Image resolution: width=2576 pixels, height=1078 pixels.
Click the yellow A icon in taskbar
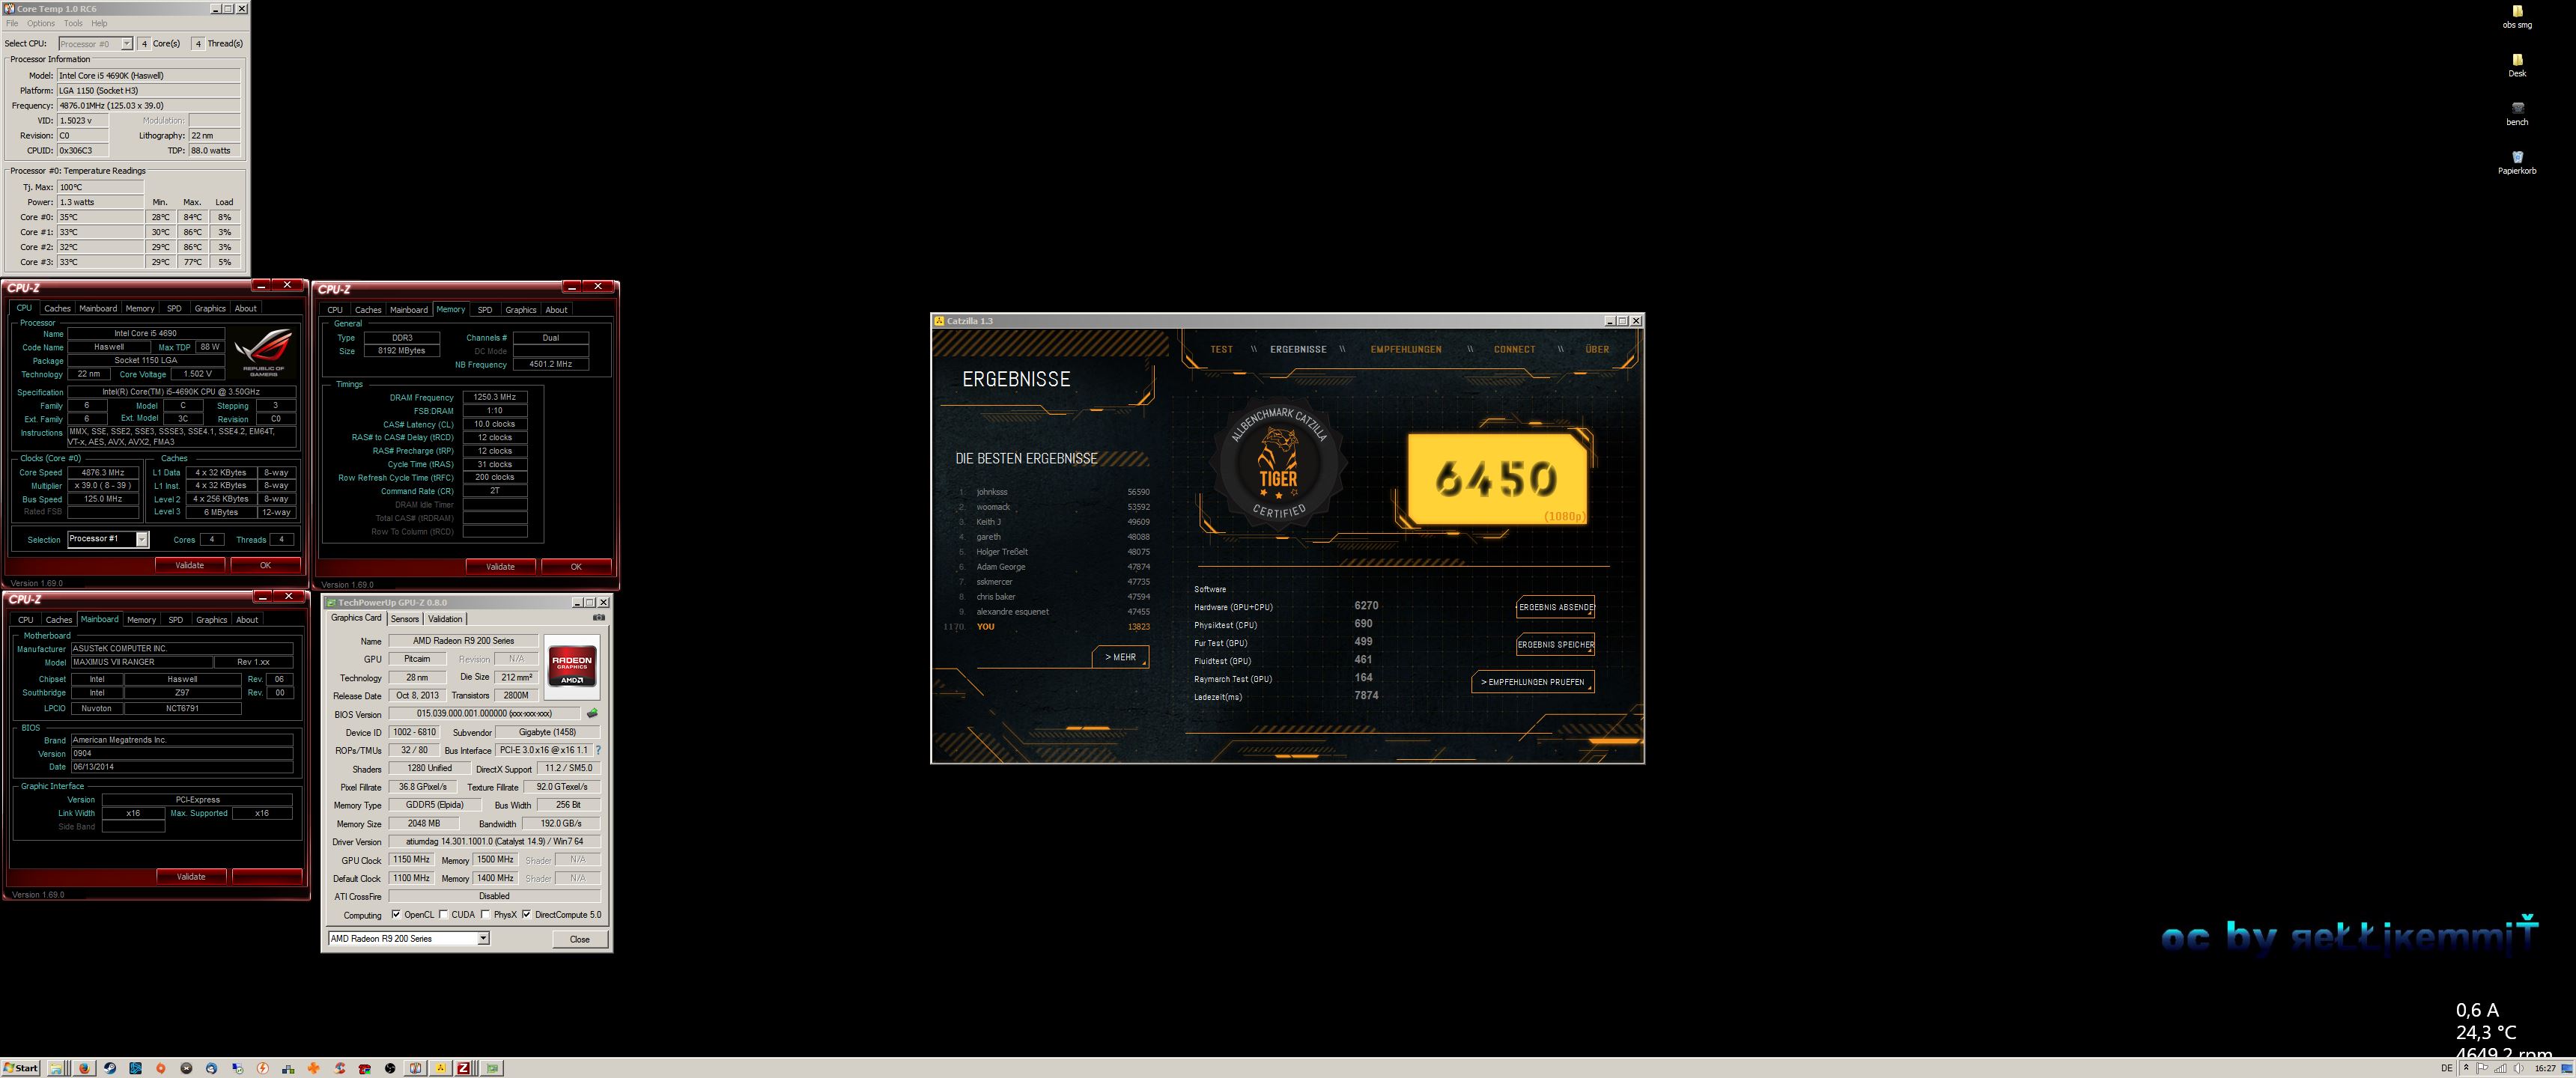pos(440,1068)
